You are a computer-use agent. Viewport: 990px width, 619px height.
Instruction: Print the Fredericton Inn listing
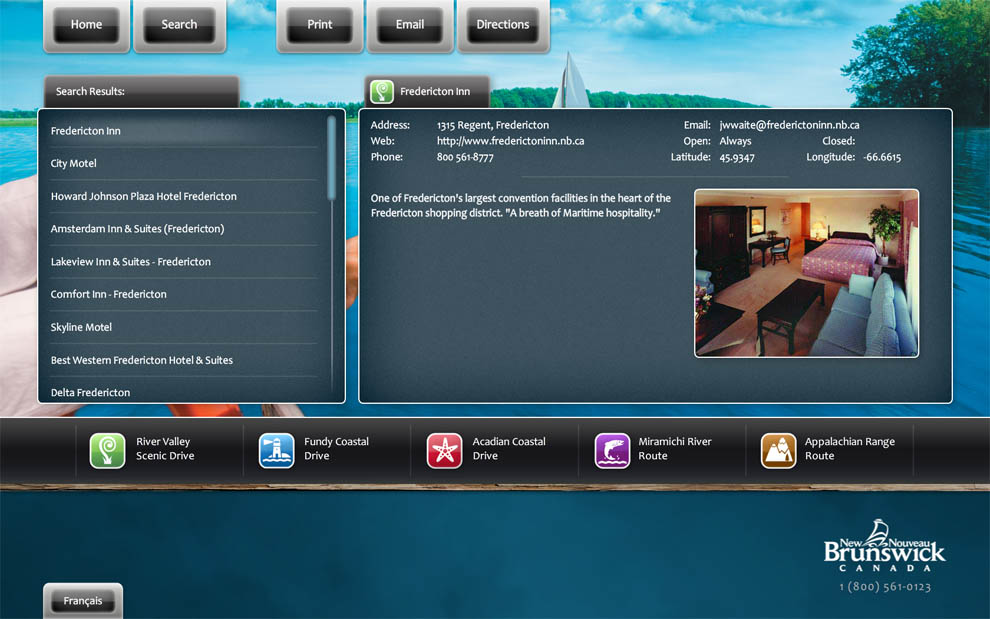[x=319, y=25]
